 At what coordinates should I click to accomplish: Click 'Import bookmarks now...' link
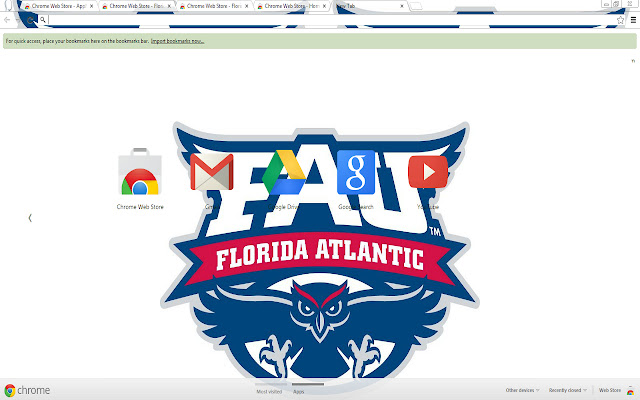coord(178,41)
